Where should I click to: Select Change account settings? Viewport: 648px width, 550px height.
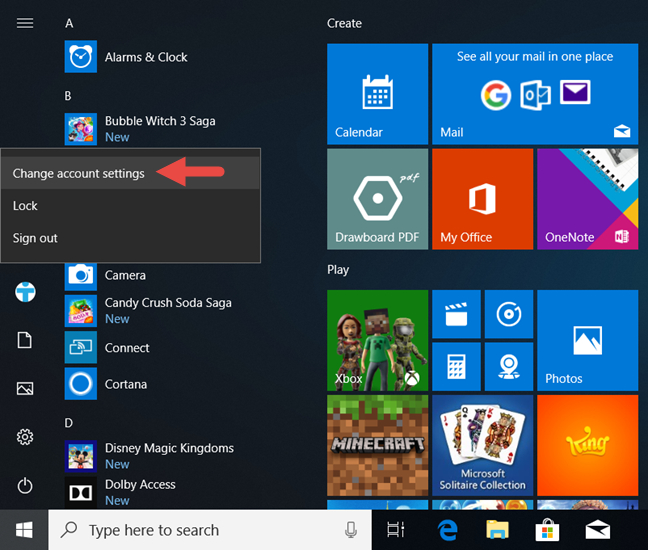pos(131,173)
